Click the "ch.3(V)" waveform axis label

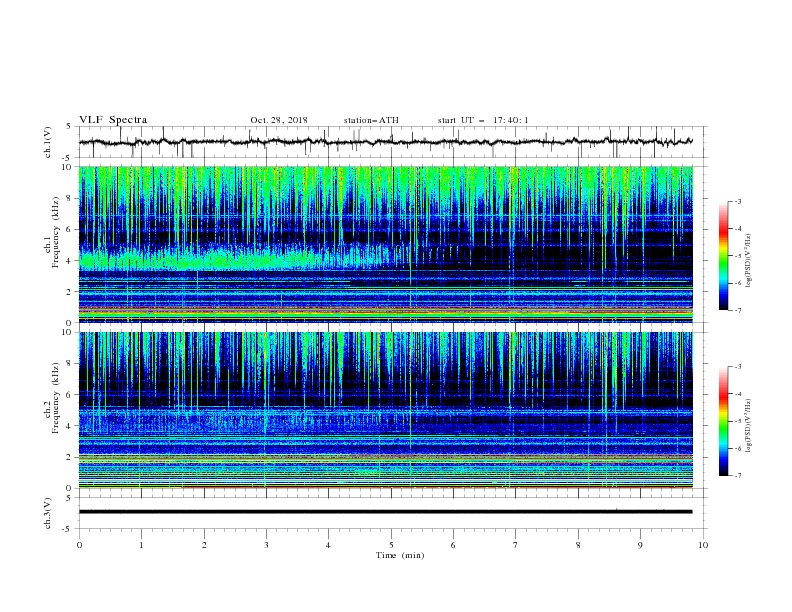click(x=48, y=513)
